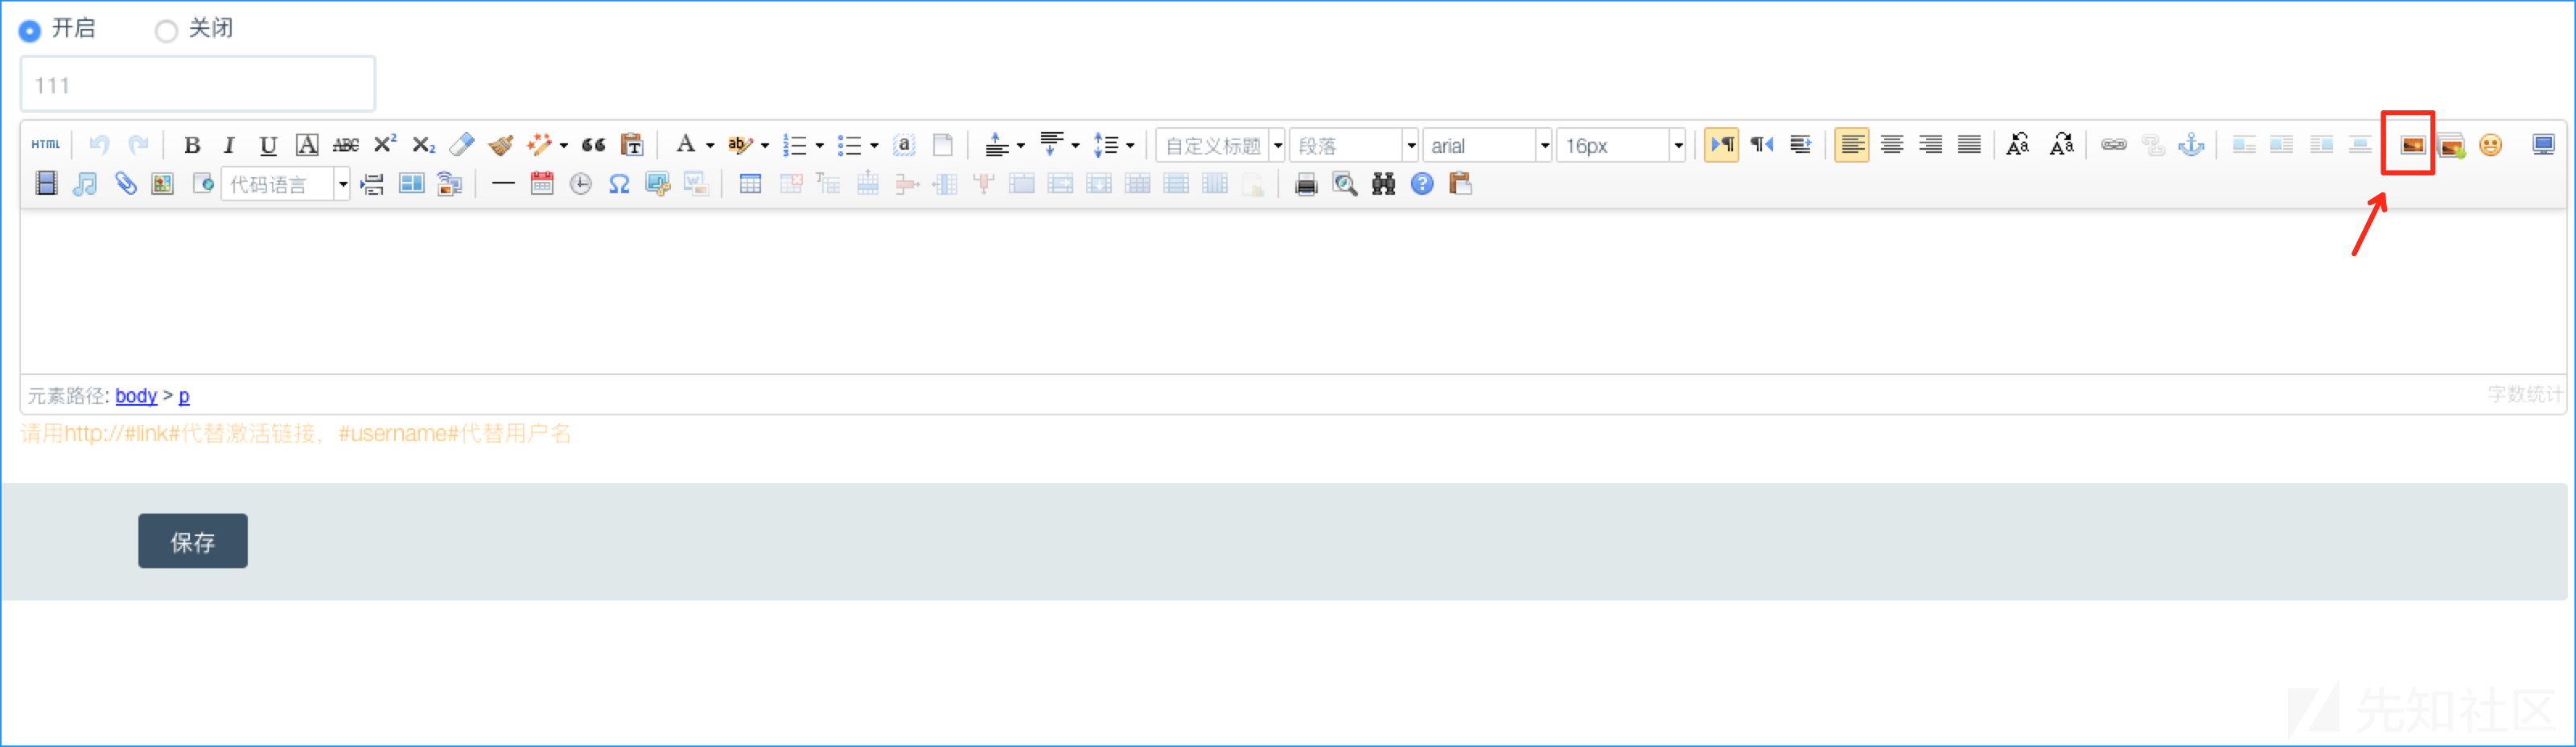The width and height of the screenshot is (2576, 747).
Task: Insert a video with the film icon
Action: 46,184
